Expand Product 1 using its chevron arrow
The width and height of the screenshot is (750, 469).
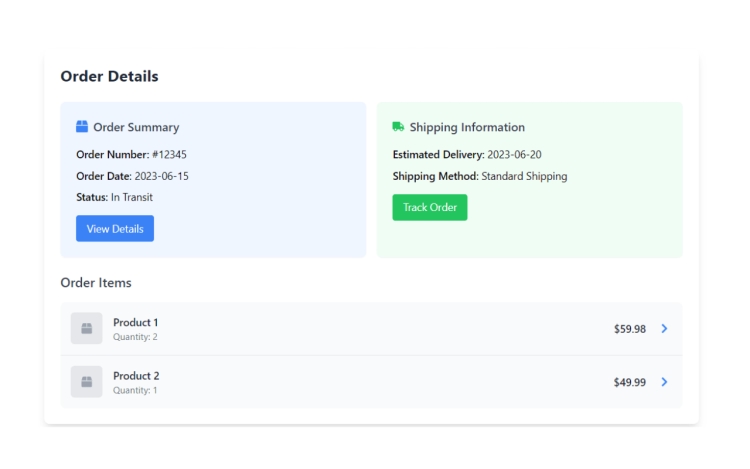pyautogui.click(x=664, y=328)
